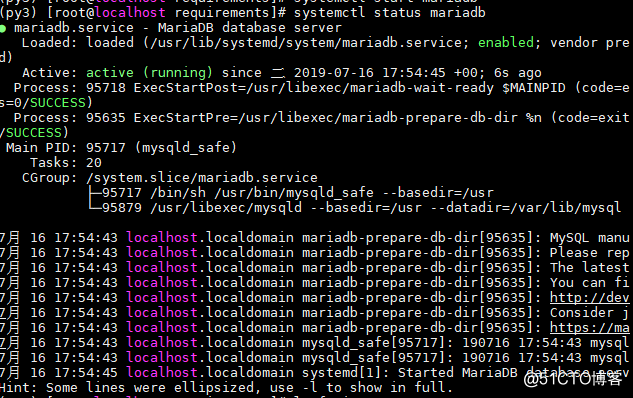Click the green status dot before mariadb.service
This screenshot has width=633, height=398.
point(3,29)
